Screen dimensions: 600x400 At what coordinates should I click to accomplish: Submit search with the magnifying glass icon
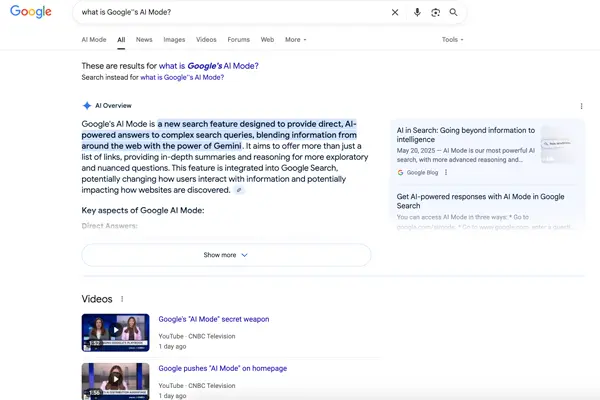[453, 12]
